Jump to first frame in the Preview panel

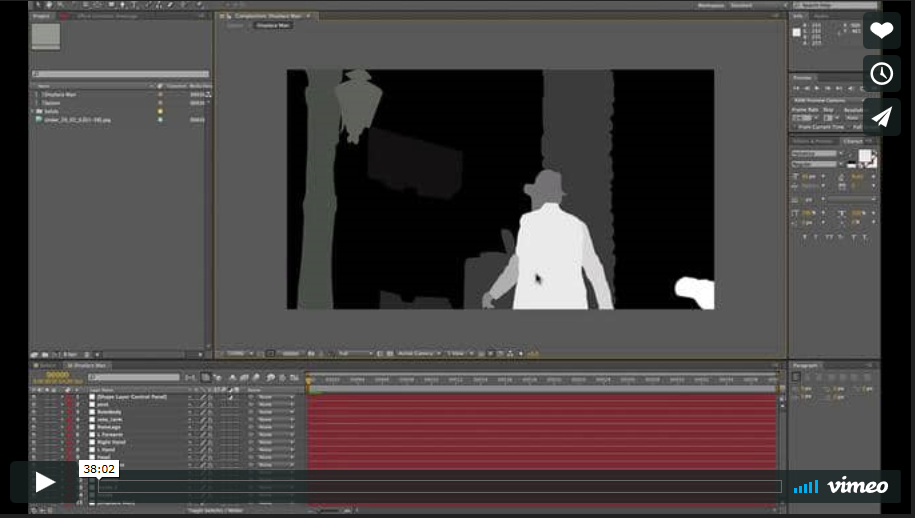pos(797,88)
